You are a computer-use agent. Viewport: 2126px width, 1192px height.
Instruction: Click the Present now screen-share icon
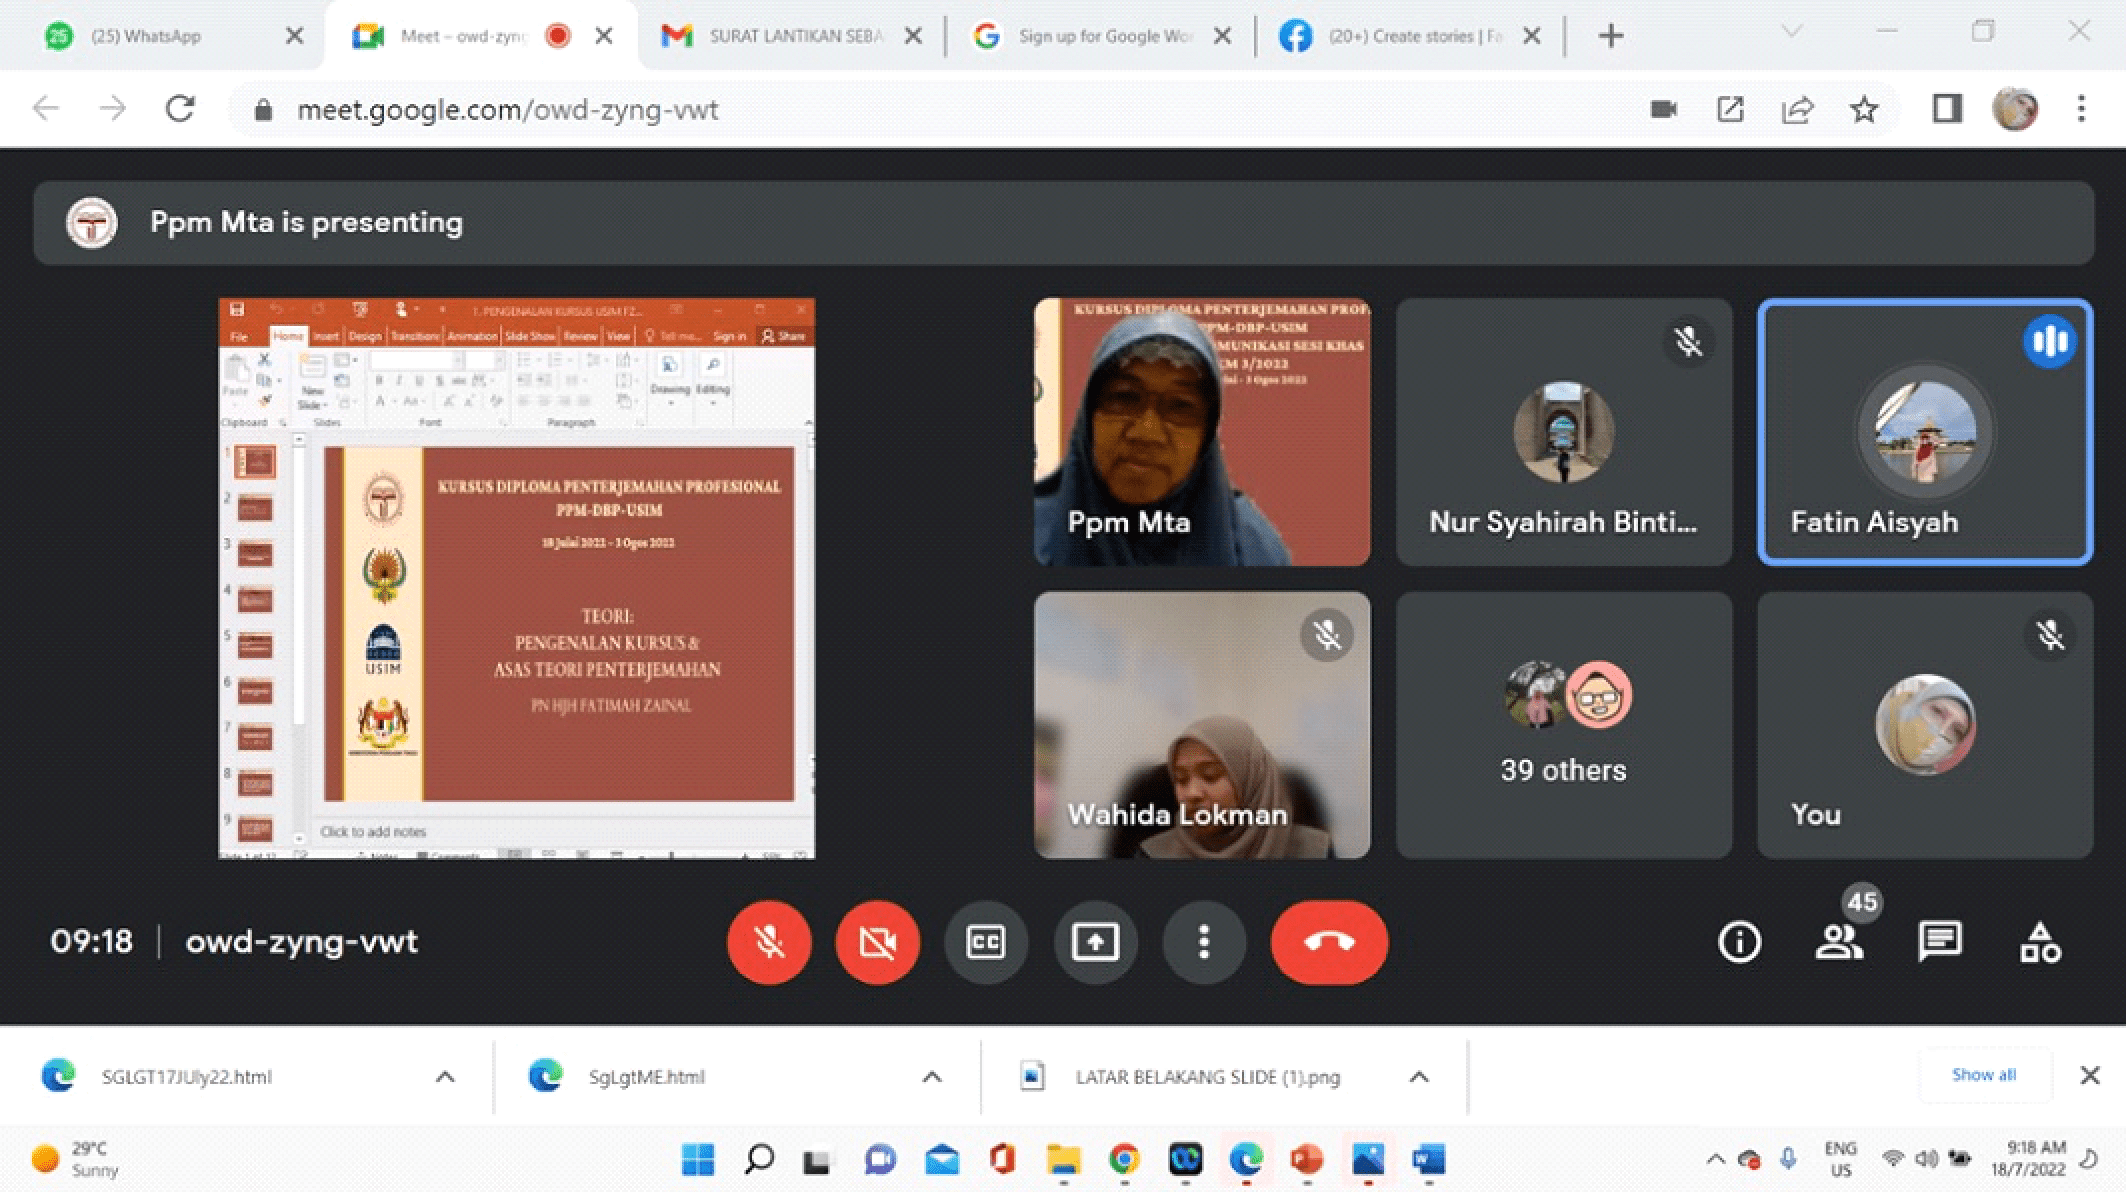(x=1095, y=942)
